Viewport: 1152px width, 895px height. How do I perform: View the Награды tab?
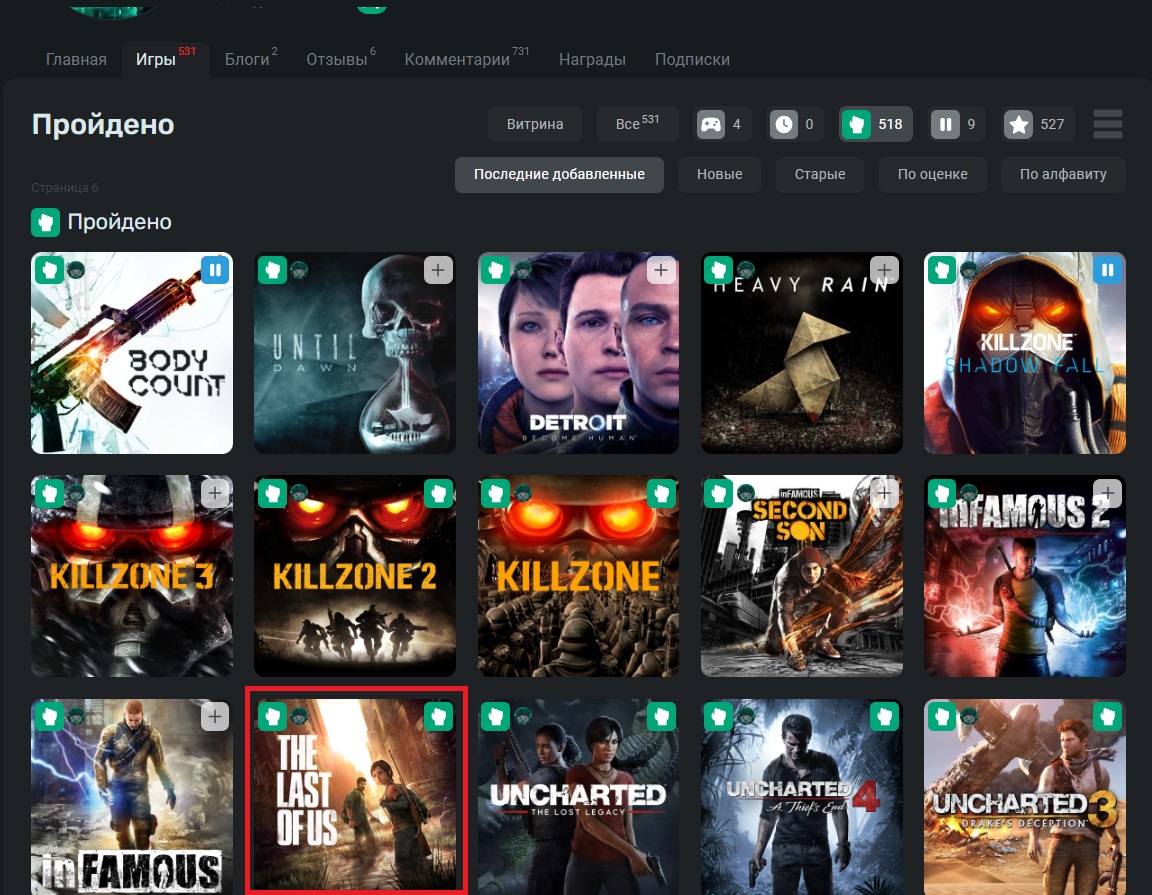tap(592, 60)
